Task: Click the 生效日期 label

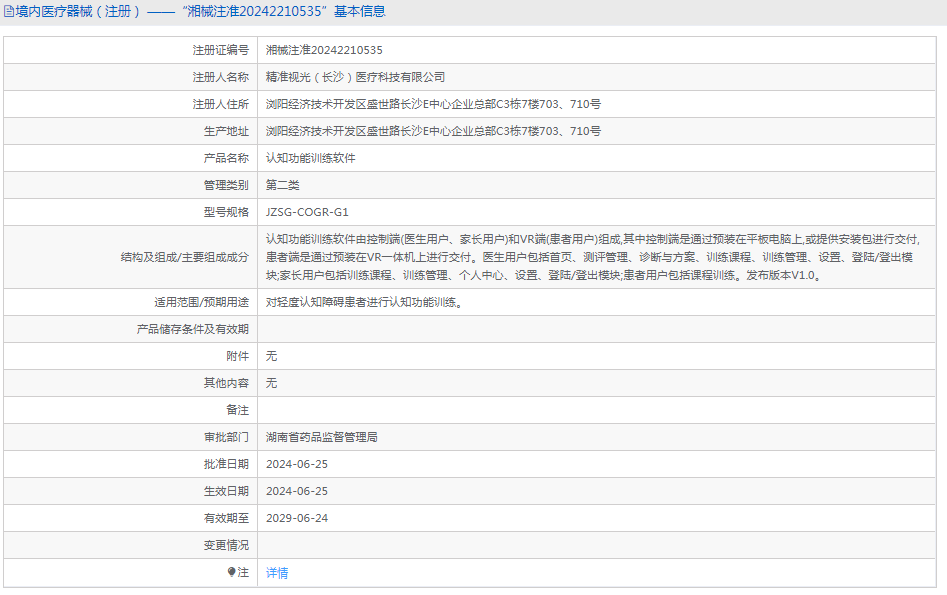Action: point(226,491)
